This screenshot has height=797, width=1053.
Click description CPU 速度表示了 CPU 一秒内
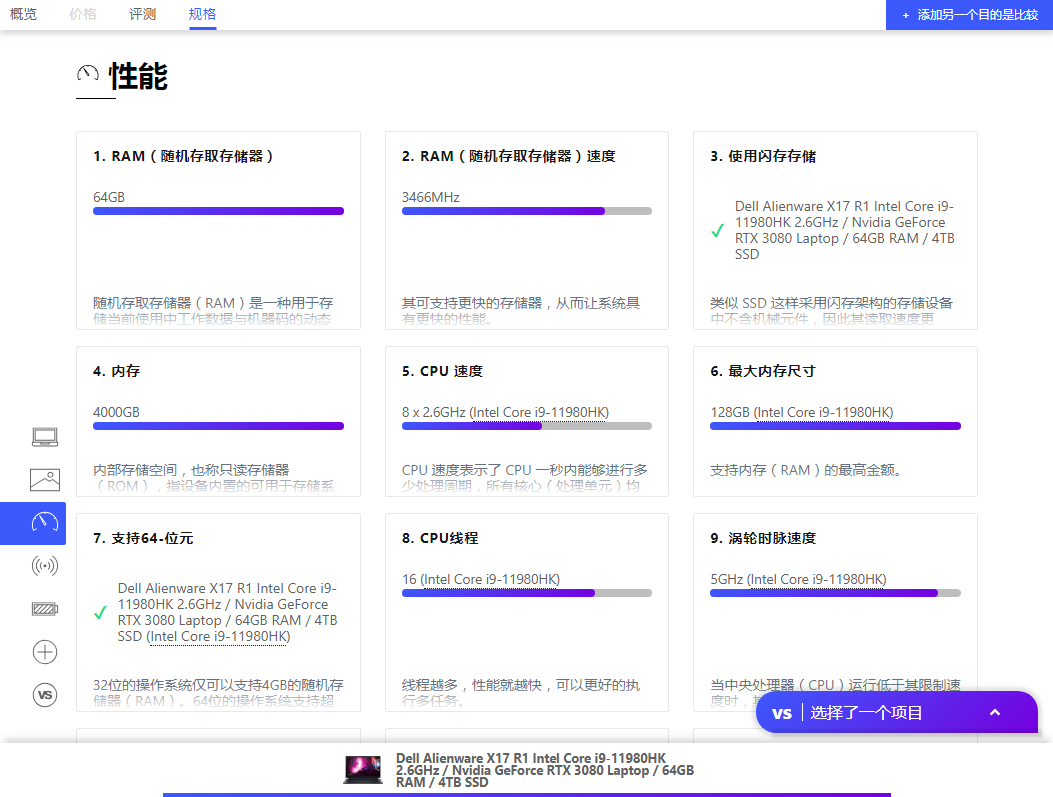pyautogui.click(x=524, y=477)
